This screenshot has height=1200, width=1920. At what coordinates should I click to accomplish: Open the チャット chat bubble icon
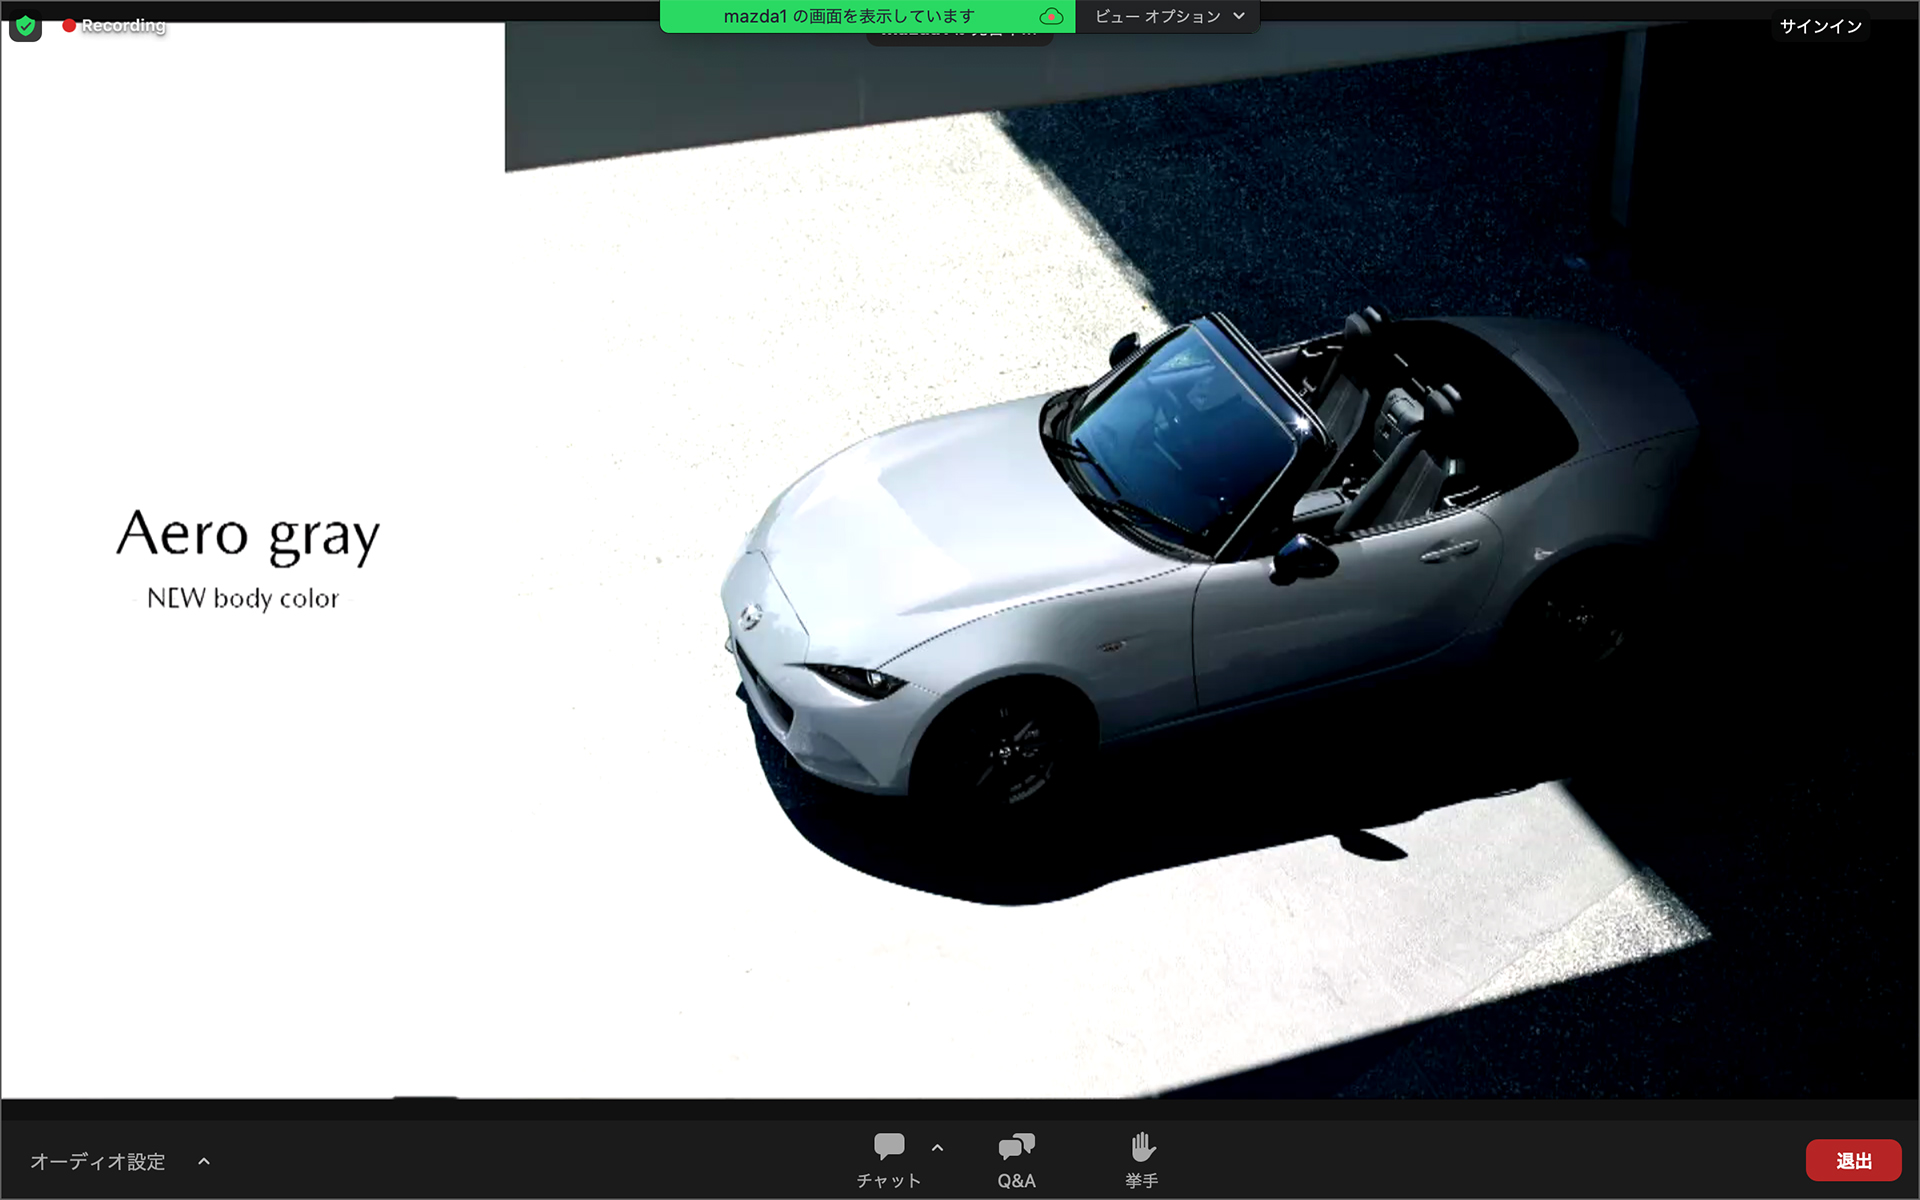point(888,1146)
